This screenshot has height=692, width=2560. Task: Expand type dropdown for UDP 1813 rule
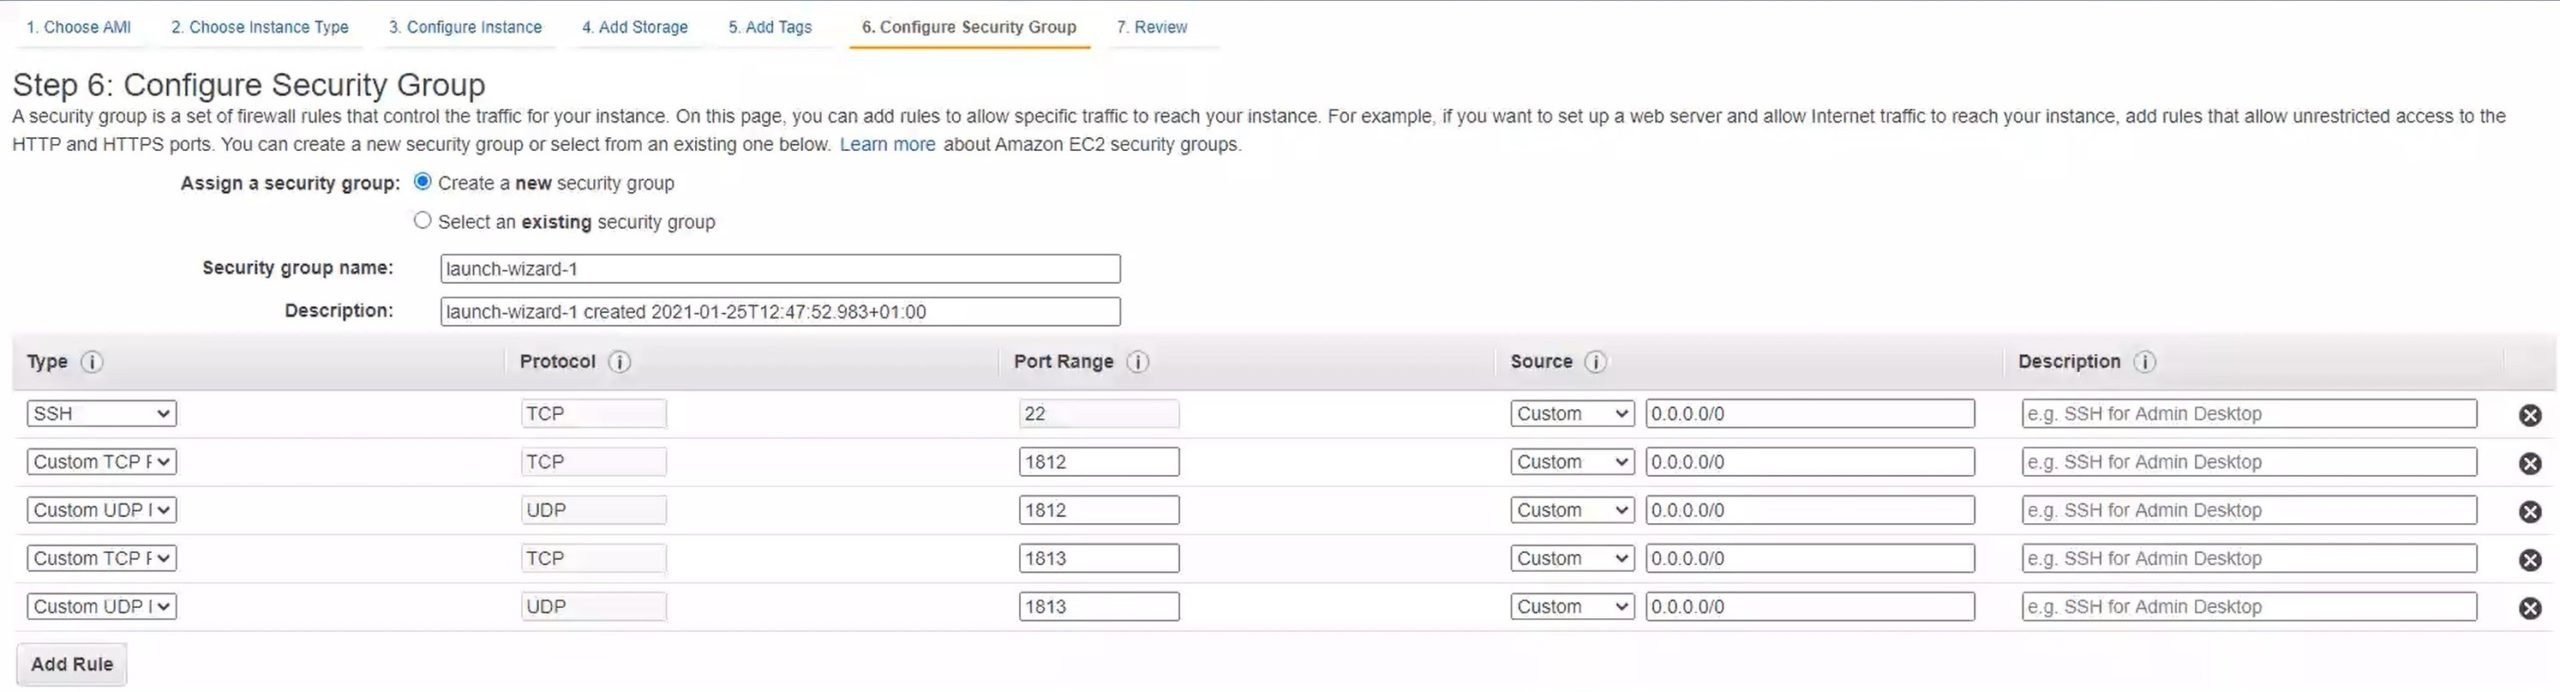[101, 606]
